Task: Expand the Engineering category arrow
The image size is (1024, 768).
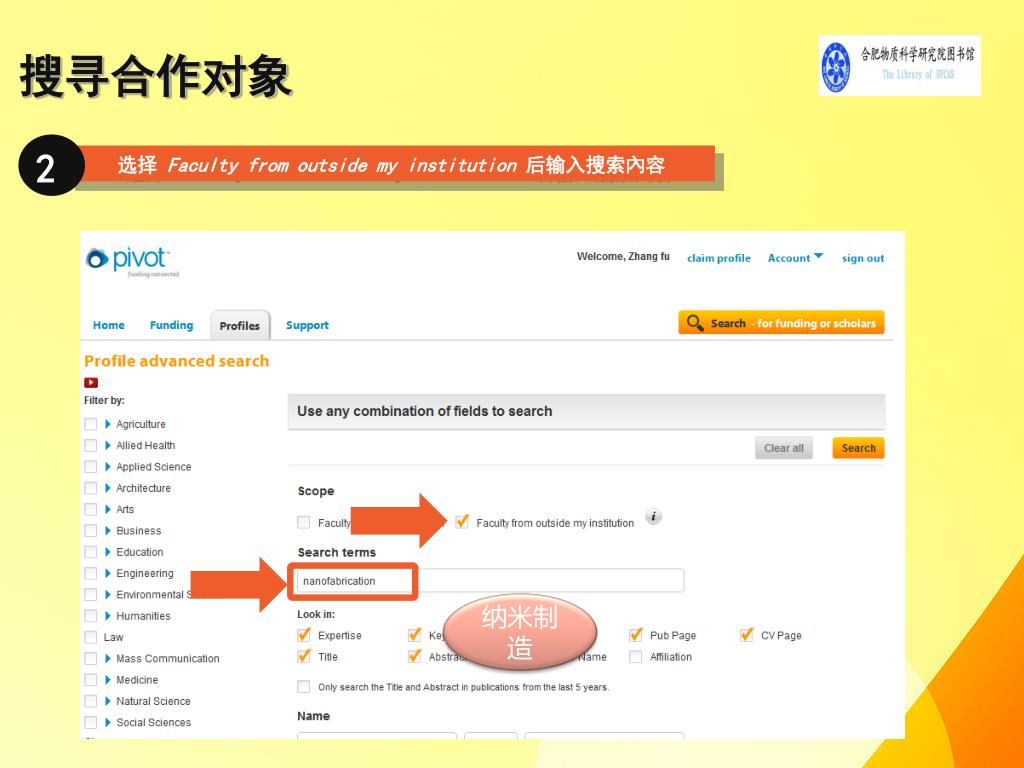Action: point(108,573)
